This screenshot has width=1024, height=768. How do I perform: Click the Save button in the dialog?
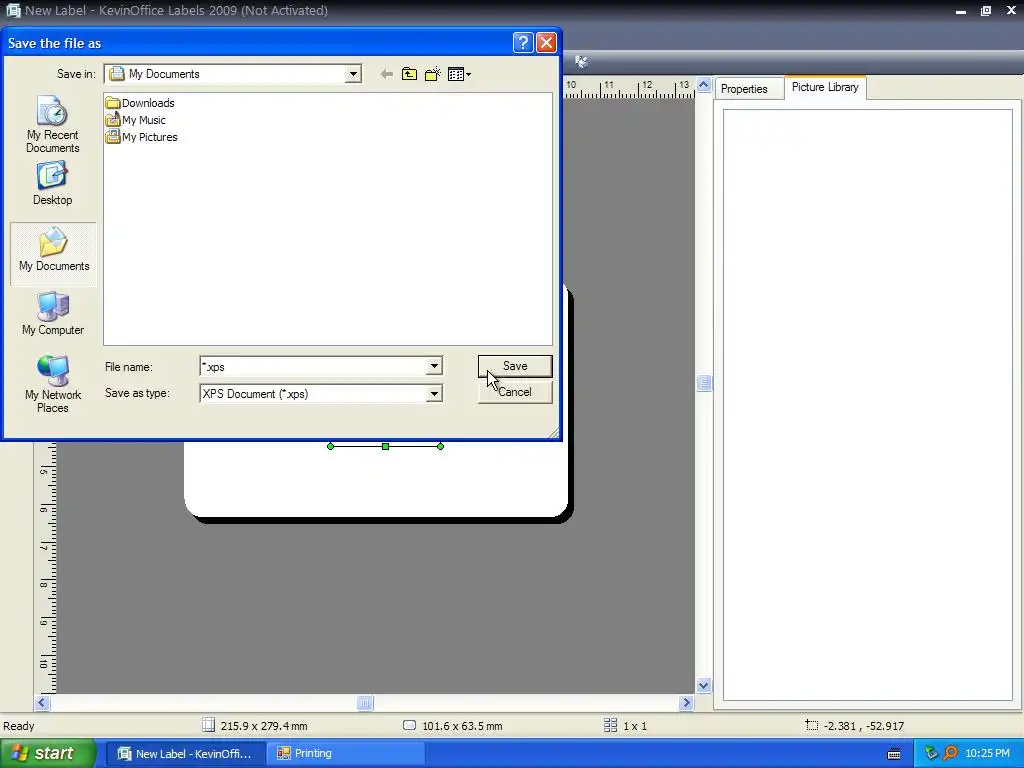[x=515, y=366]
